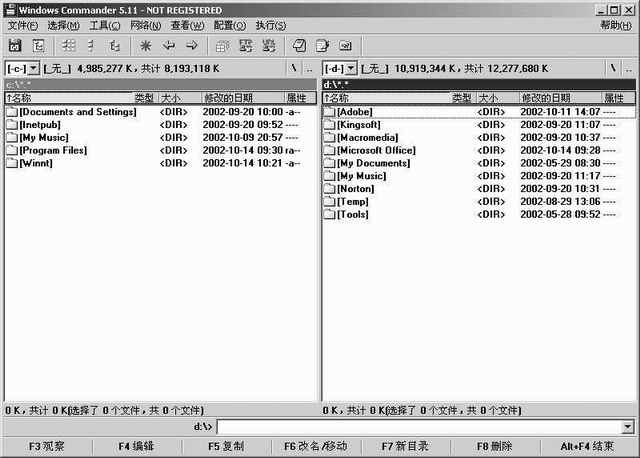Switch to brief file list view icon
640x458 pixels.
tap(69, 46)
